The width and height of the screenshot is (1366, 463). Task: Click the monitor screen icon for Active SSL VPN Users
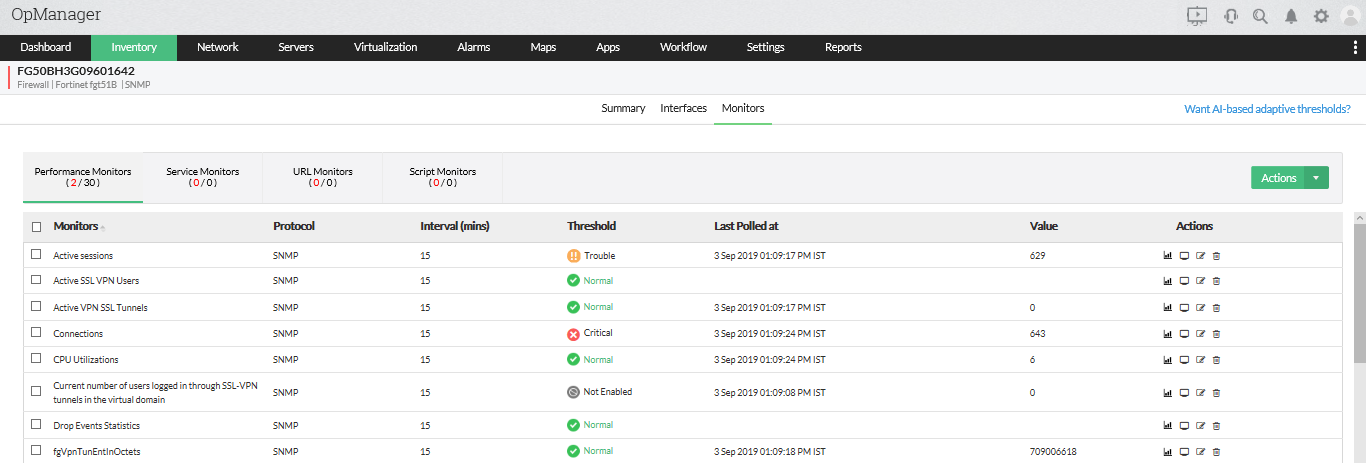tap(1184, 282)
